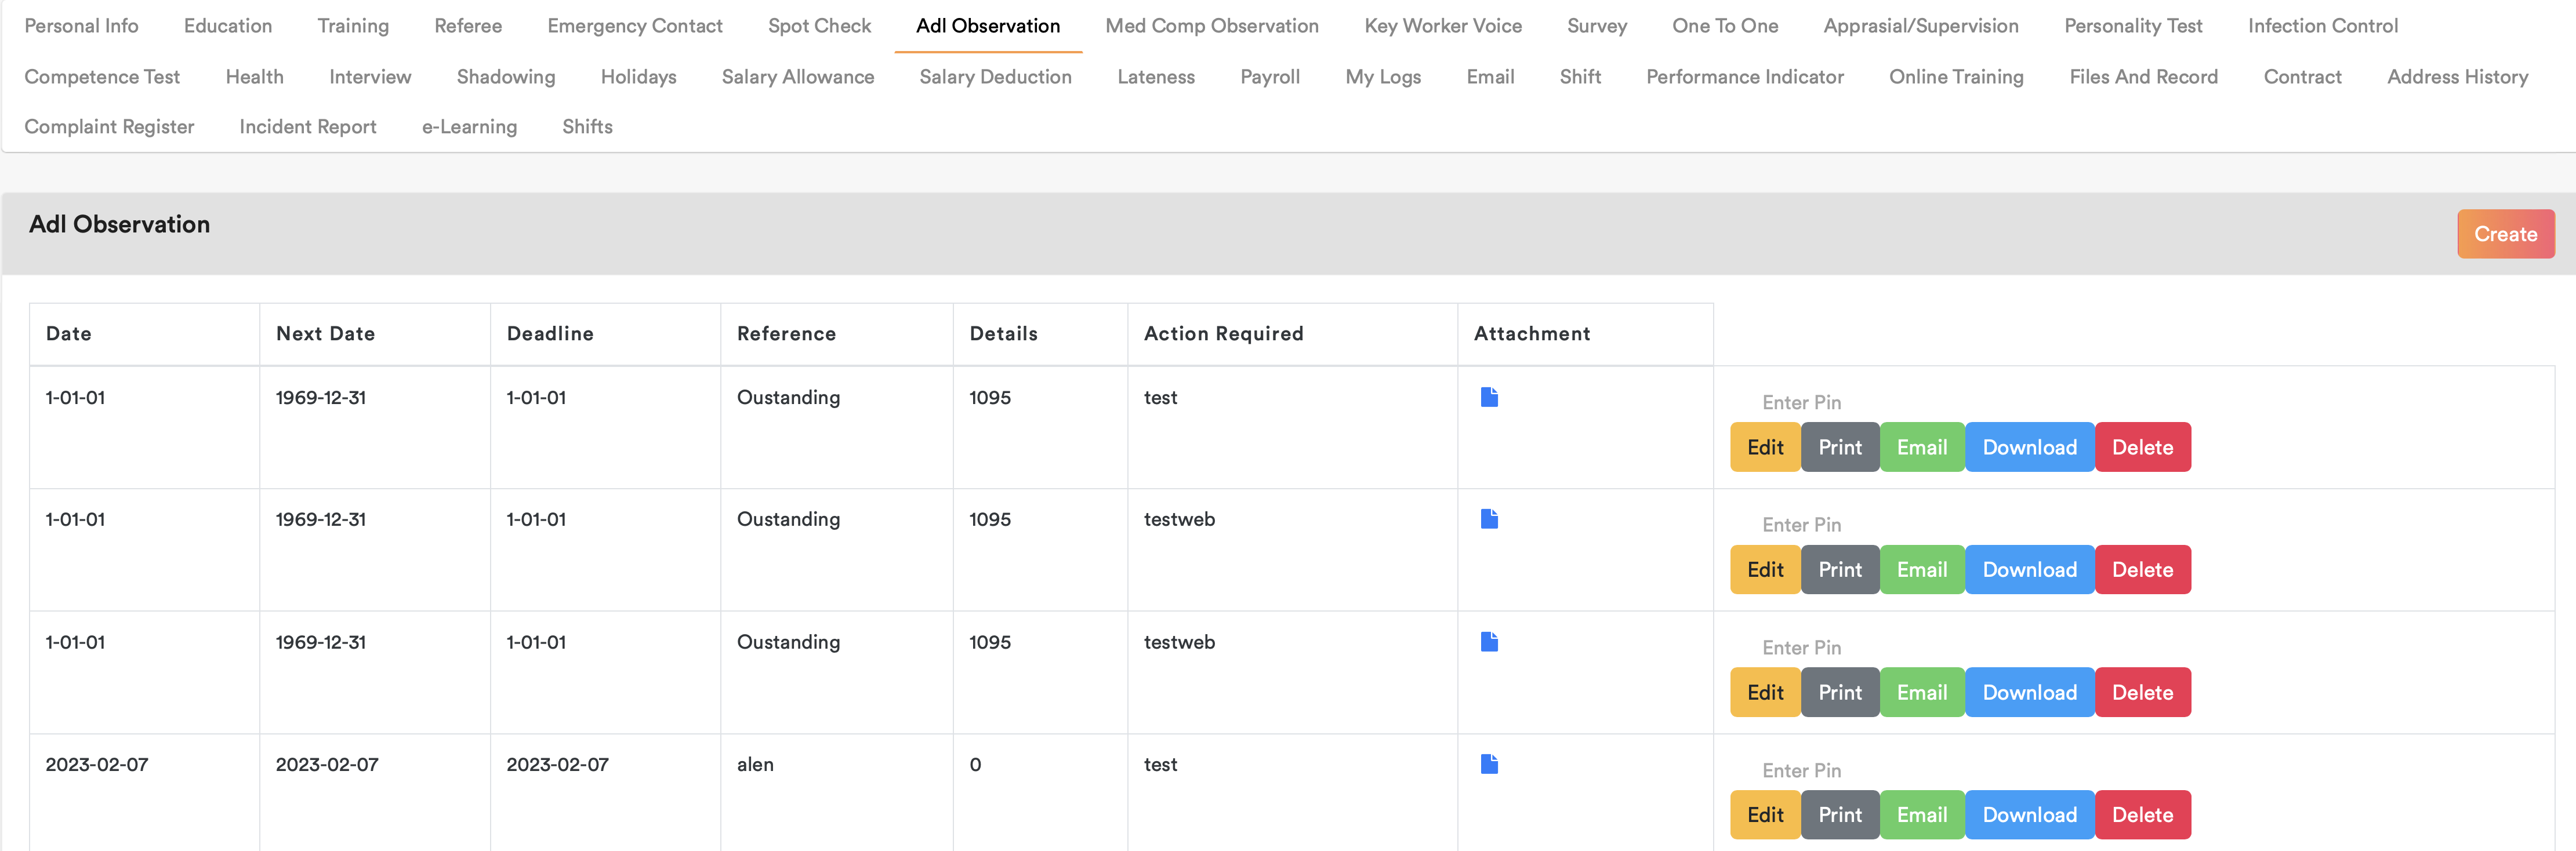Go to Personal Info tab
This screenshot has height=851, width=2576.
(x=81, y=26)
